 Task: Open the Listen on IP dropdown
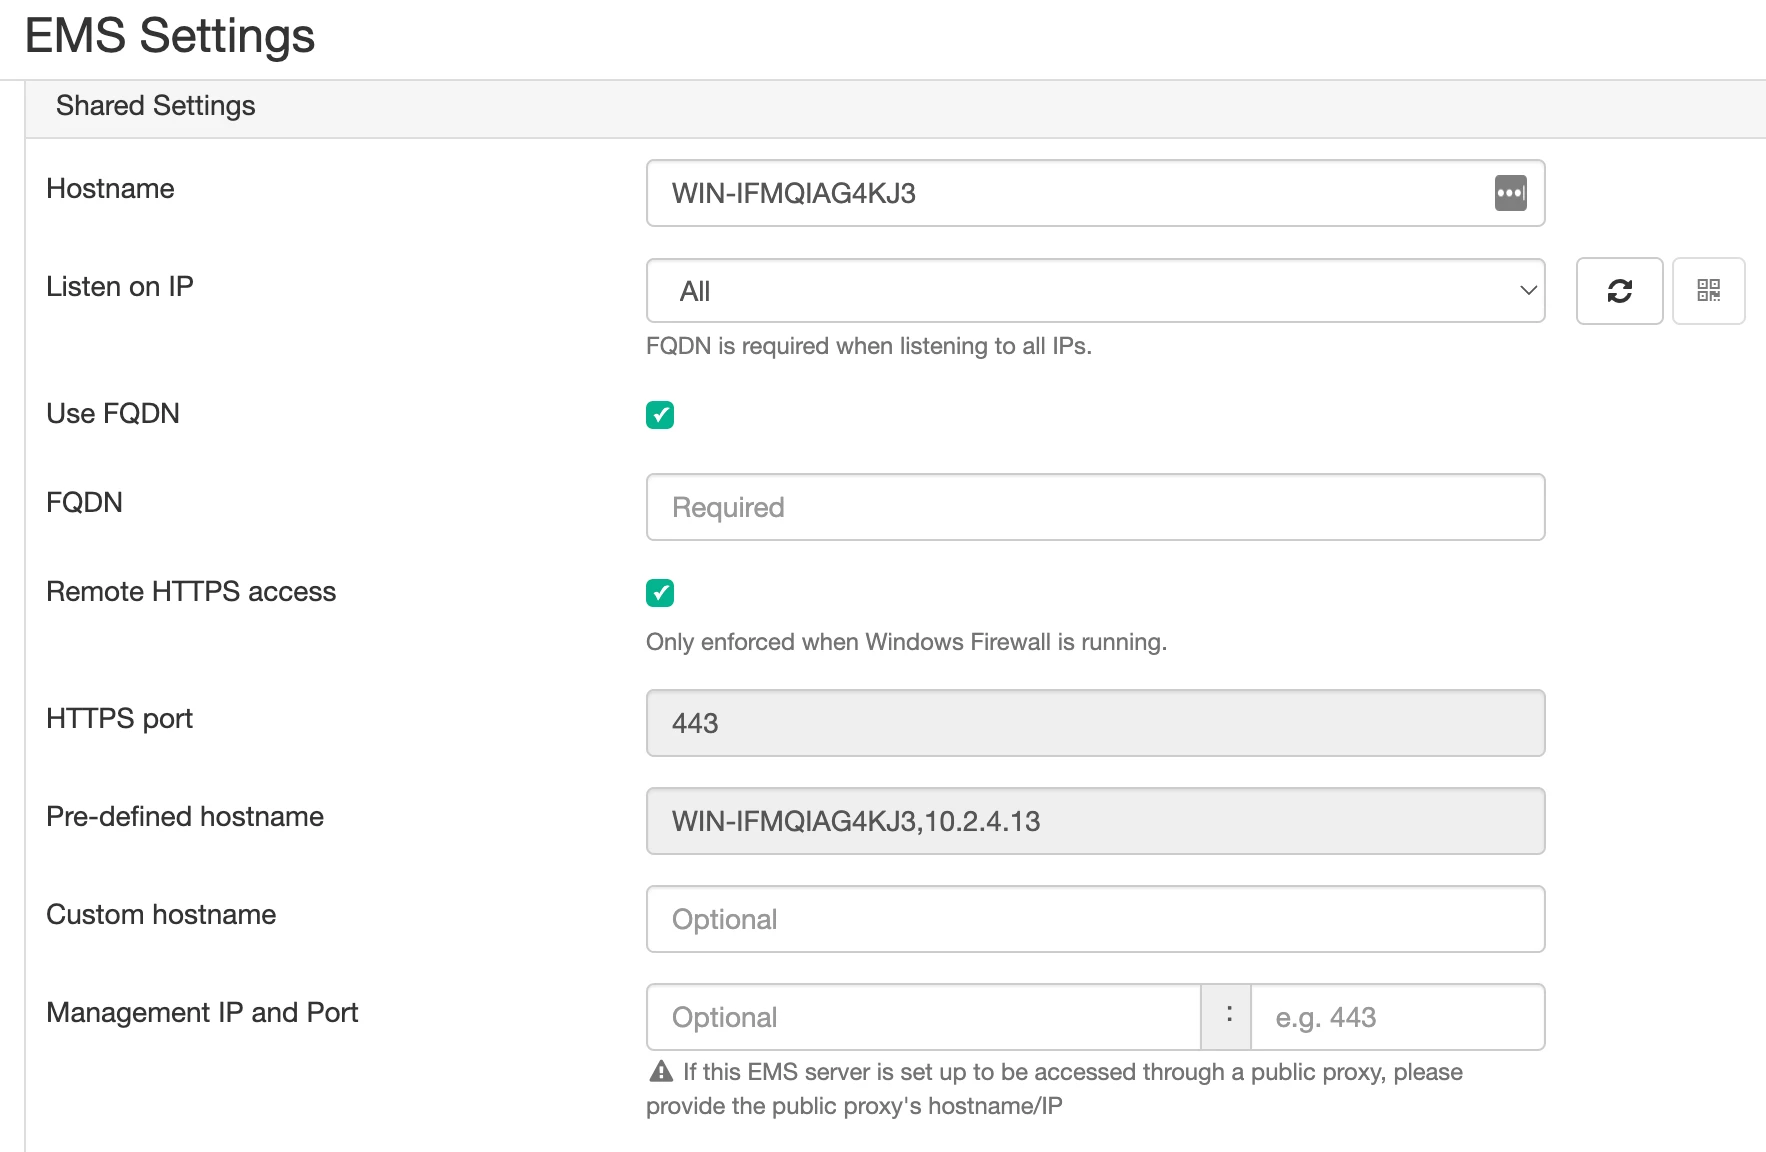pyautogui.click(x=1095, y=291)
